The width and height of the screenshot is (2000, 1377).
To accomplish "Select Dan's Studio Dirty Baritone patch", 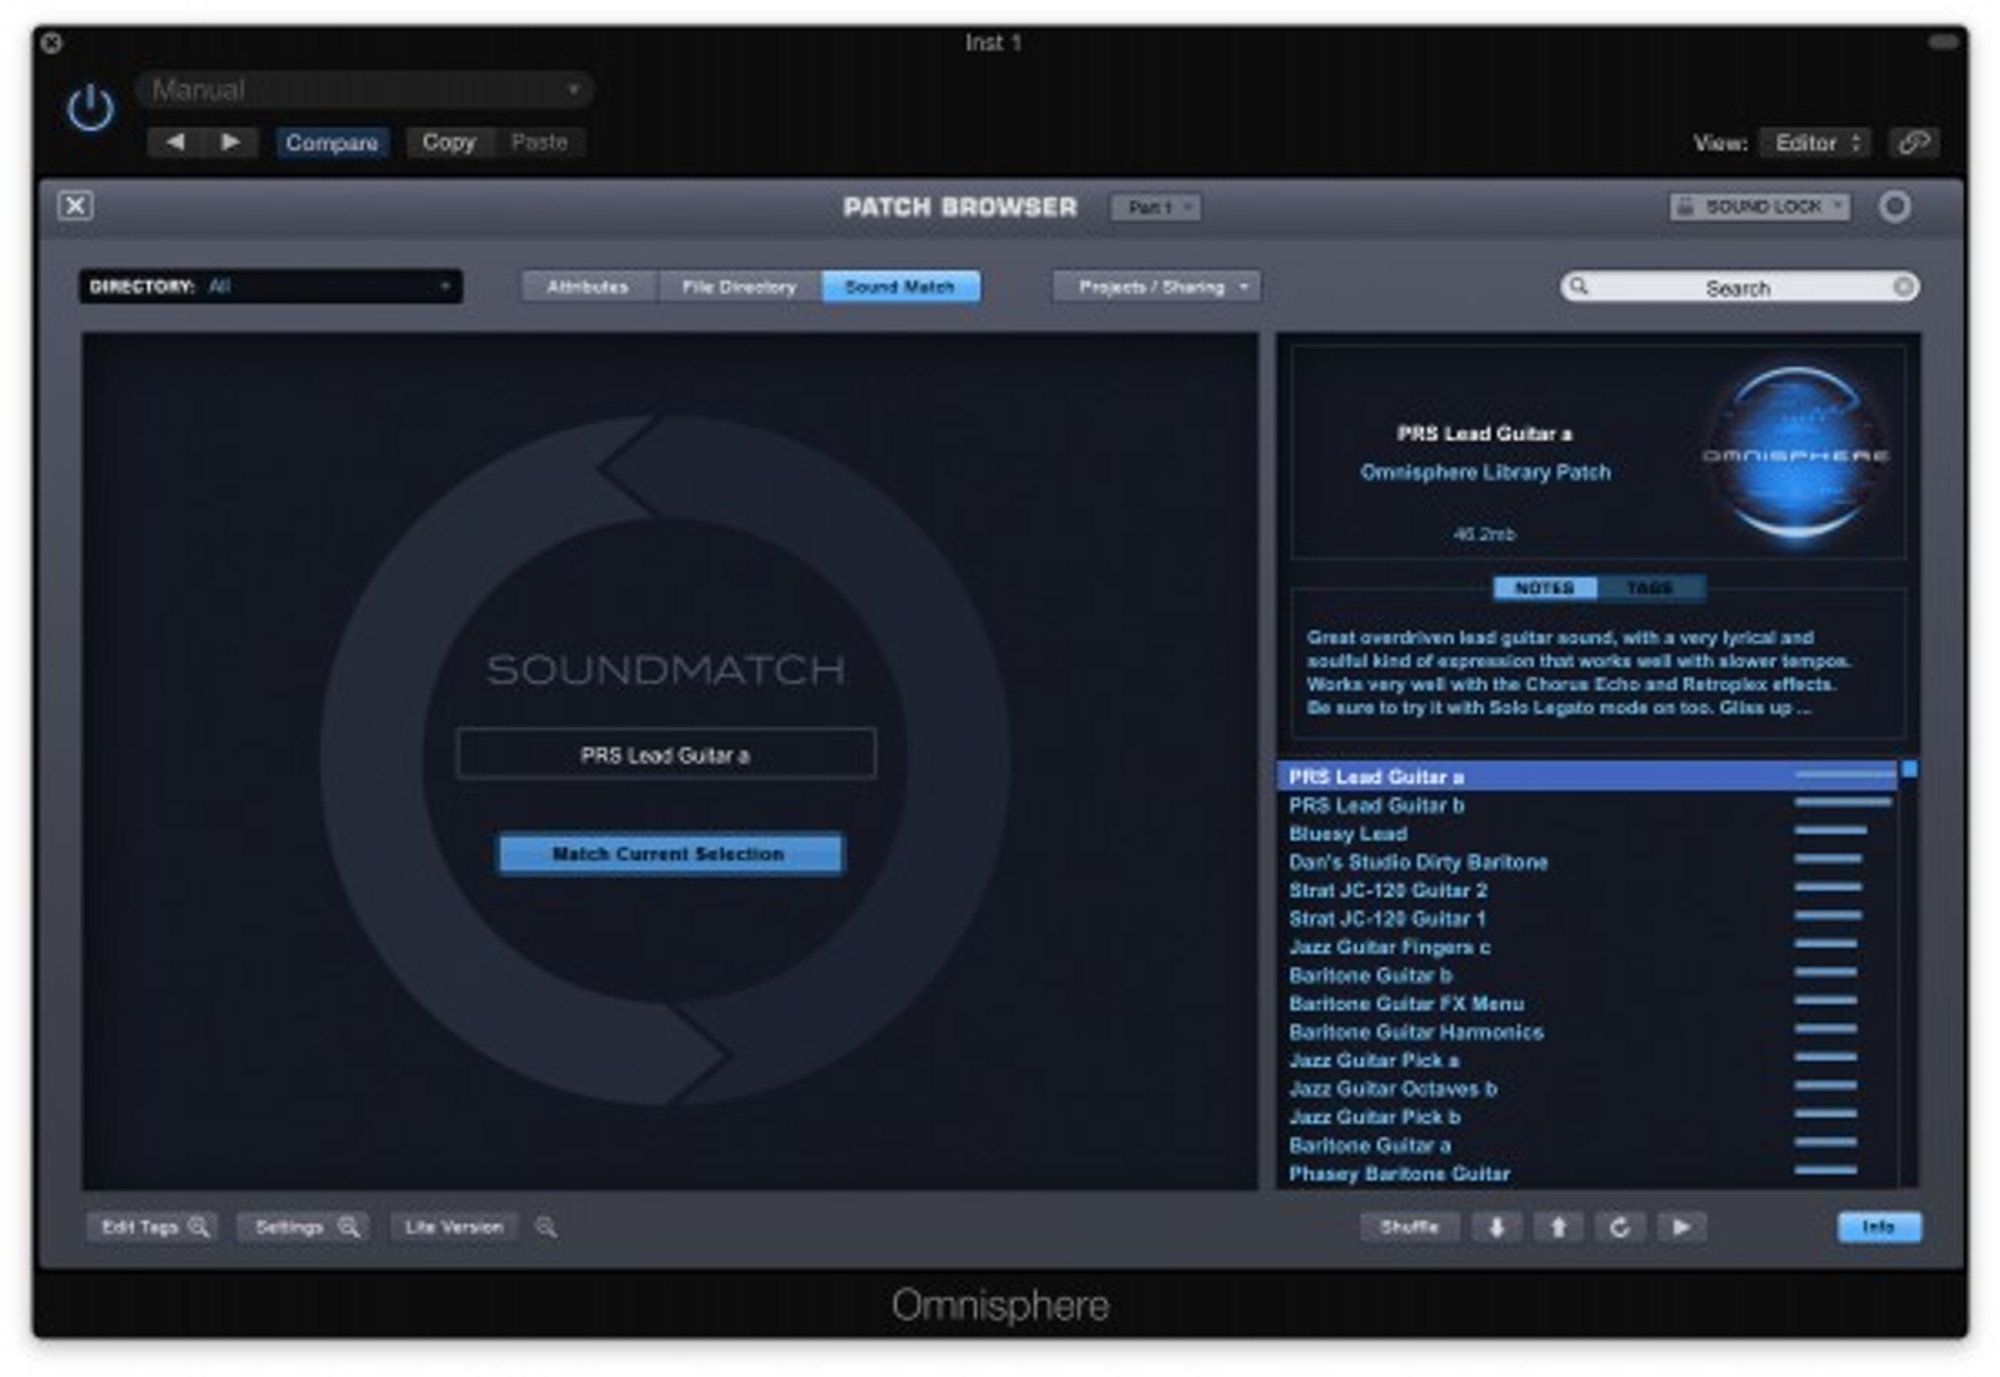I will (1587, 861).
